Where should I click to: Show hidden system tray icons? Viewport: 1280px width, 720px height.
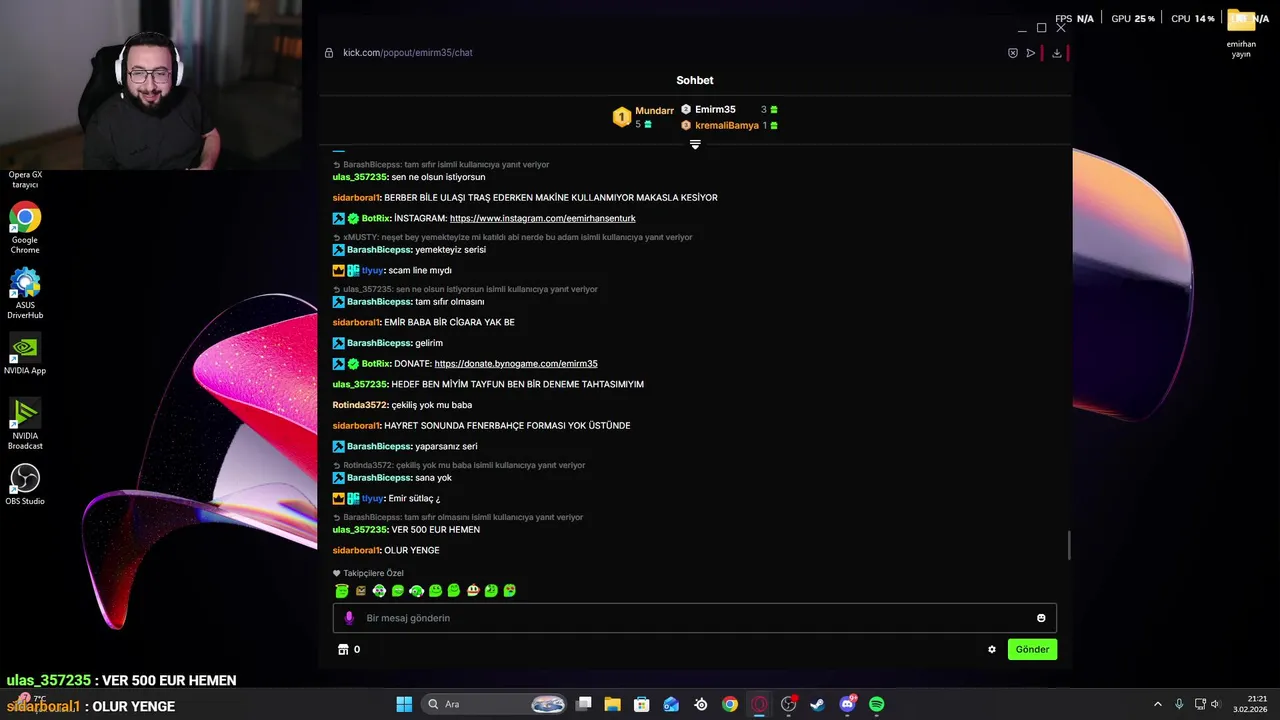(1158, 705)
